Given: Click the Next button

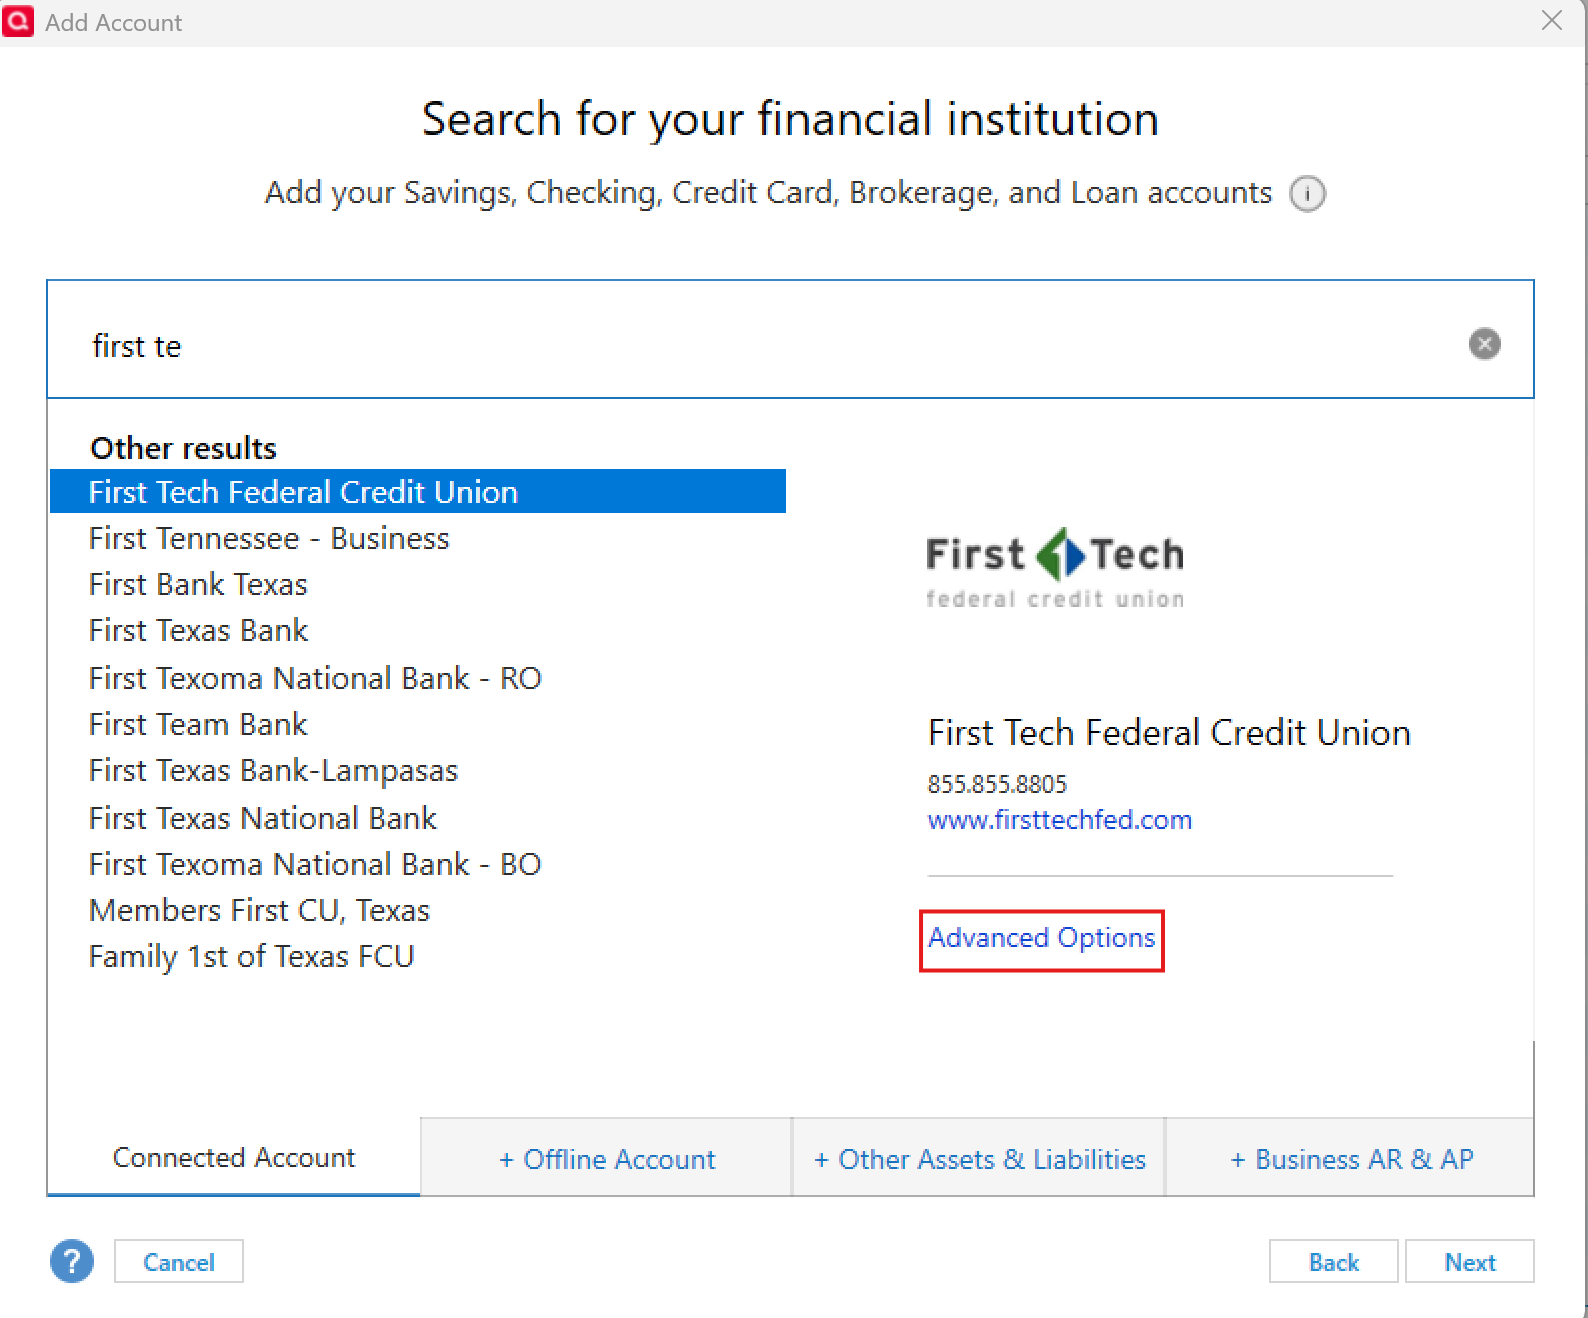Looking at the screenshot, I should (1470, 1262).
